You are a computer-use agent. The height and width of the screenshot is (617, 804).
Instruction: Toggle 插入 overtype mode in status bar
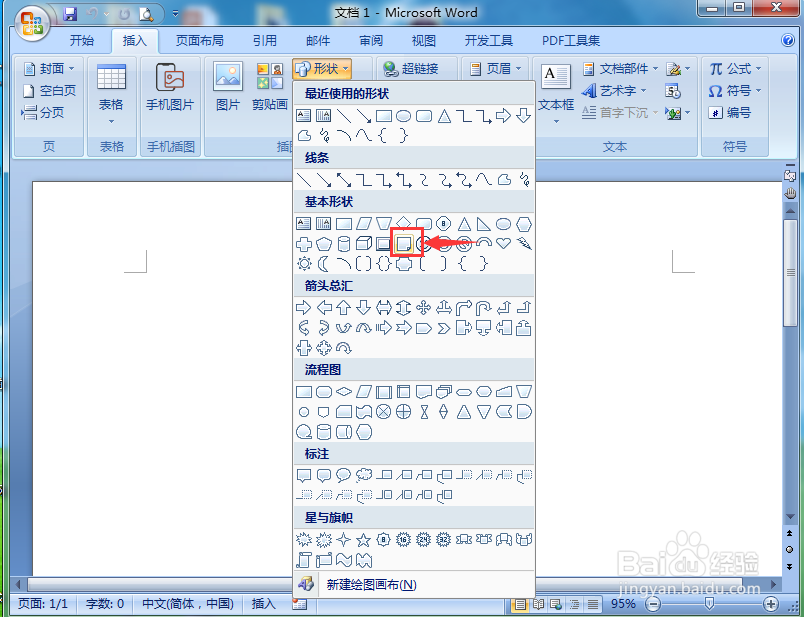pos(264,604)
